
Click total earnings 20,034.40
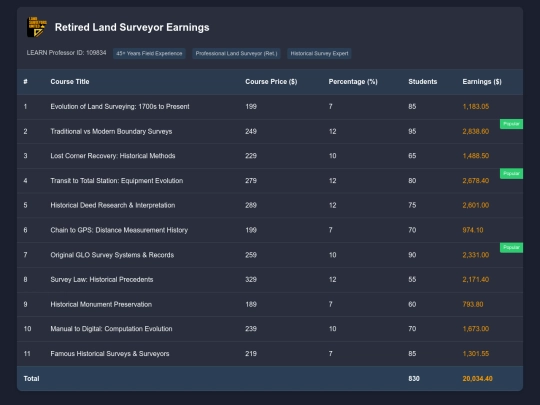click(x=477, y=378)
